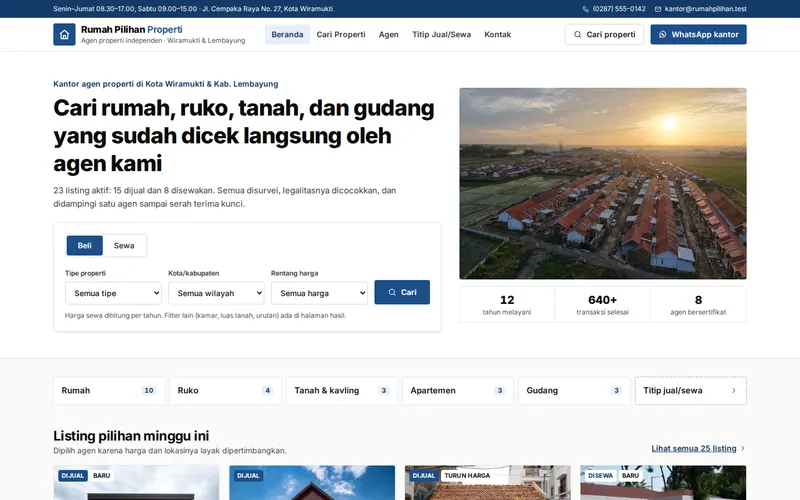Click the phone number (0287) 555-0142
This screenshot has height=500, width=800.
click(619, 9)
